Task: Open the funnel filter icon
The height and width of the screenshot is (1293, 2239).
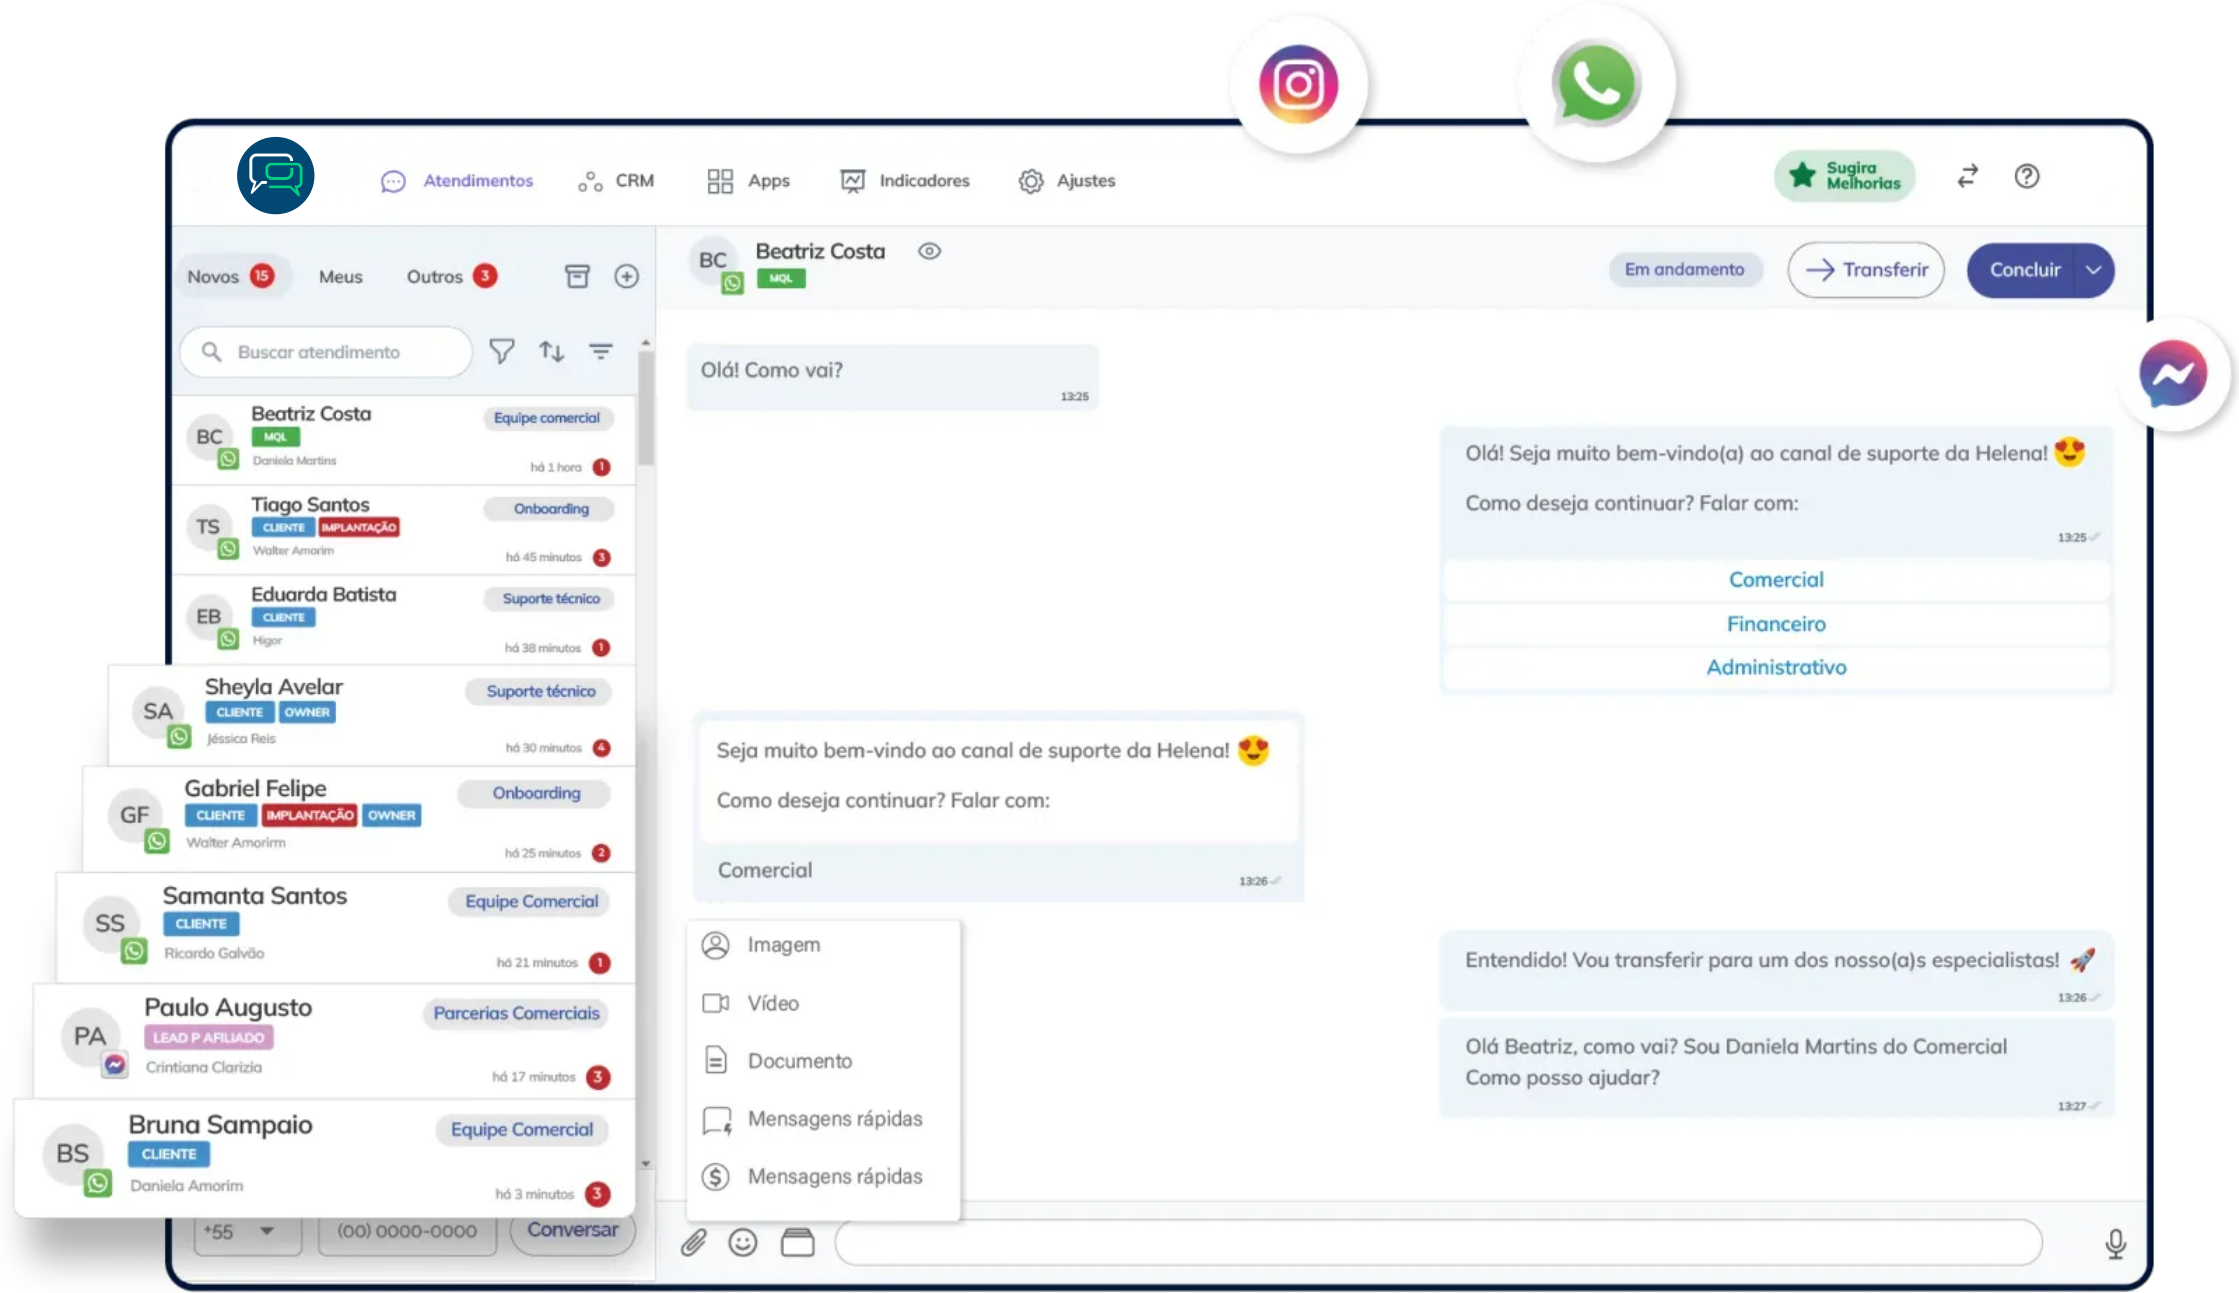Action: [502, 351]
